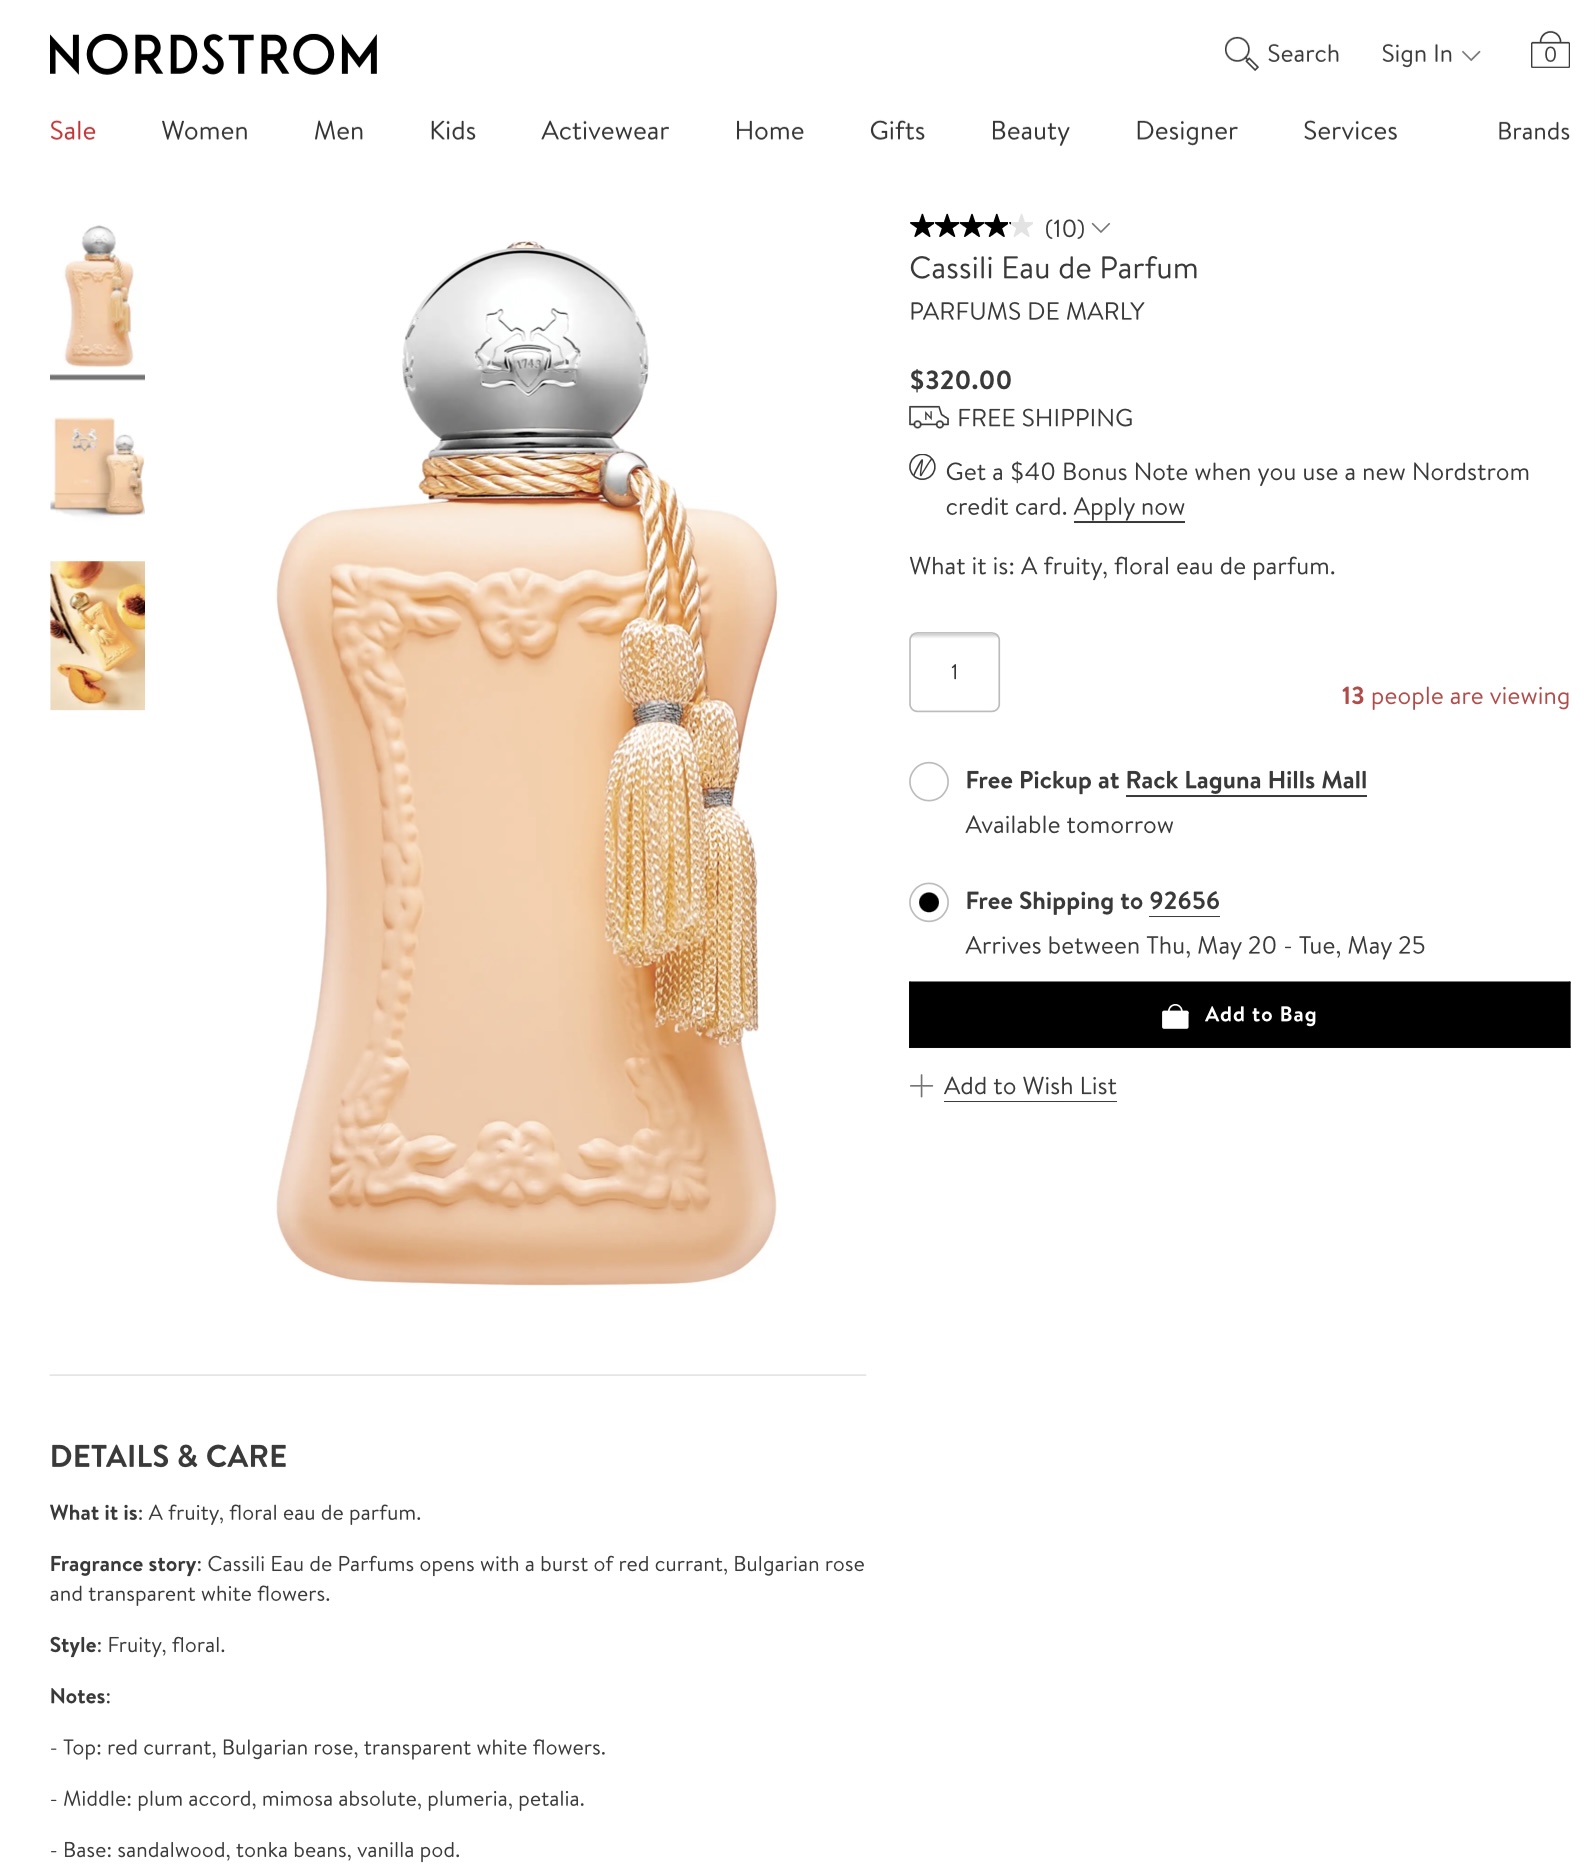Open the Designer menu

pos(1186,131)
